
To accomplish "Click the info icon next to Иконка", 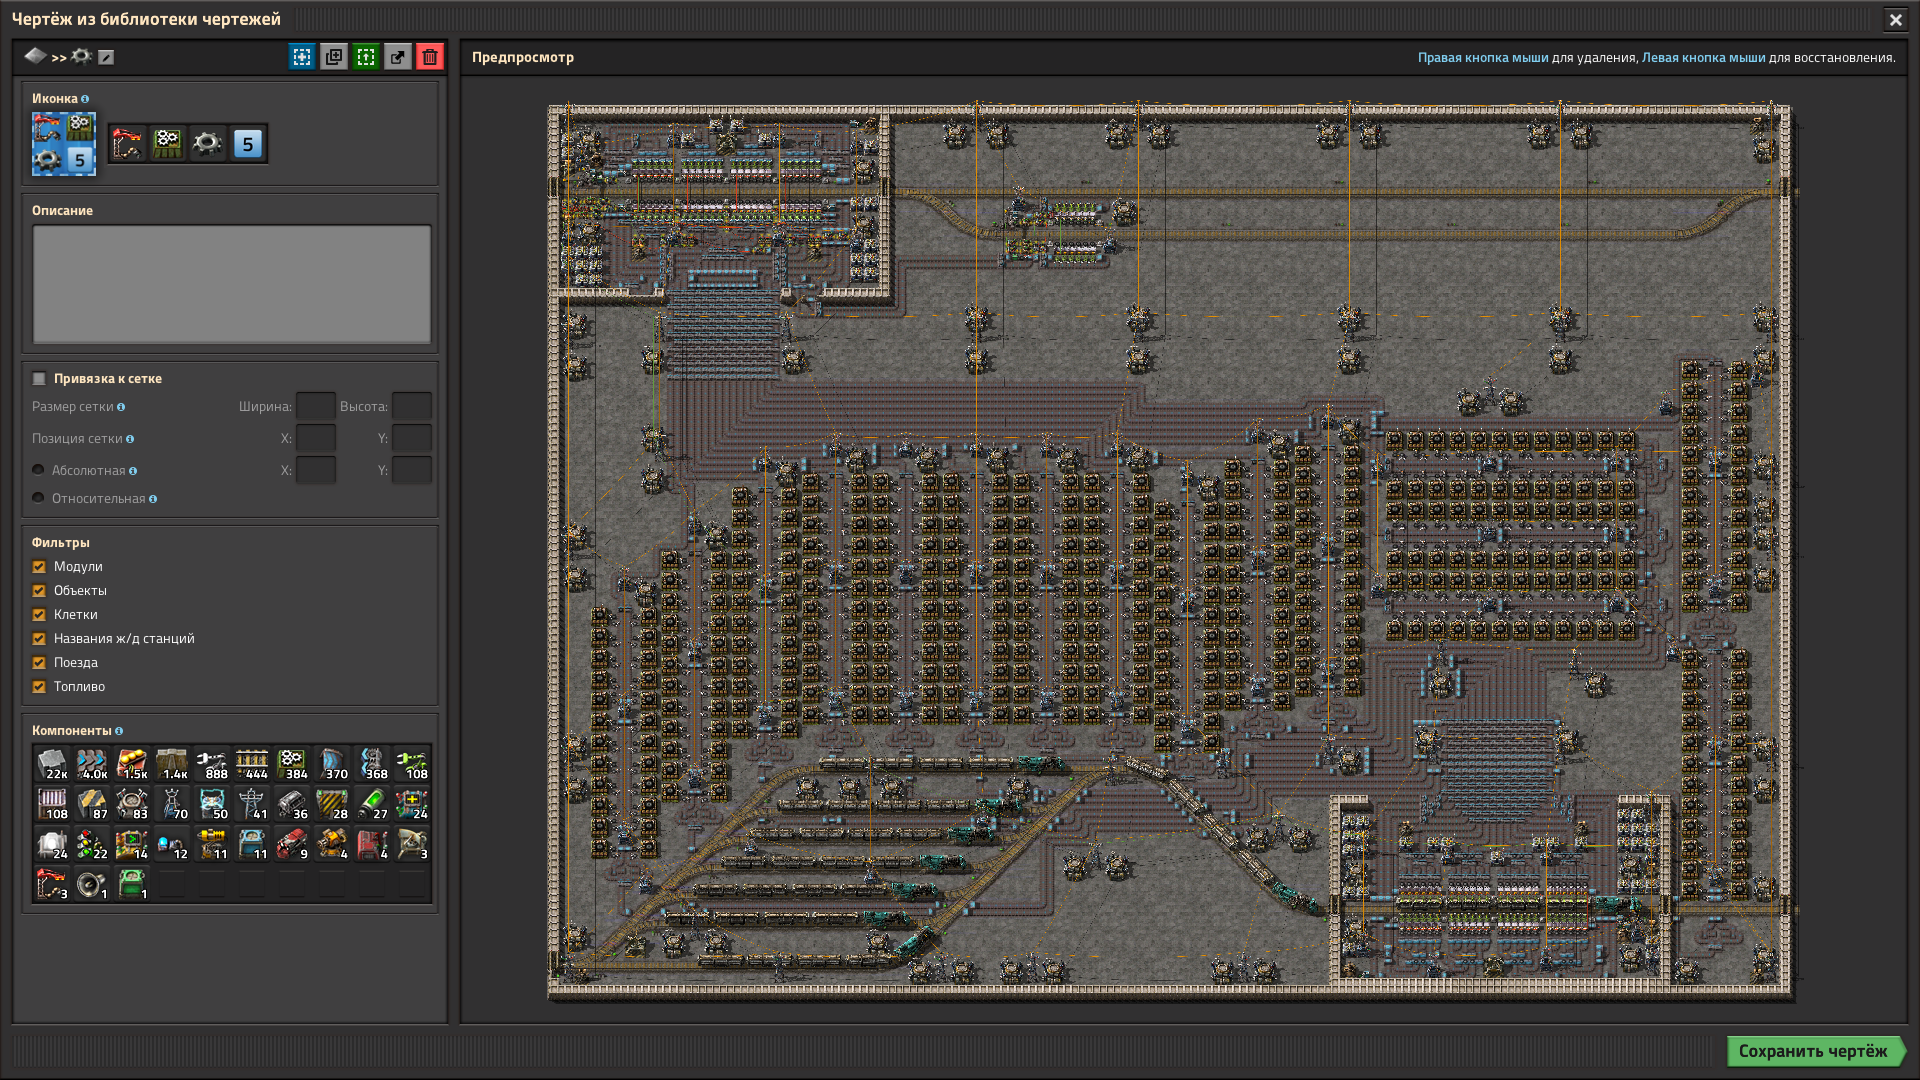I will (85, 99).
